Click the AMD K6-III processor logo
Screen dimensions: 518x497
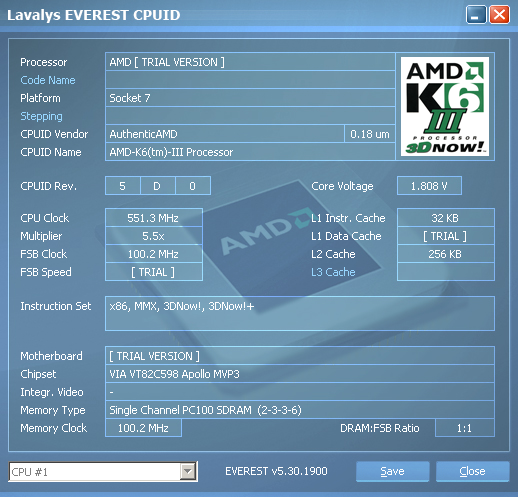pos(445,106)
